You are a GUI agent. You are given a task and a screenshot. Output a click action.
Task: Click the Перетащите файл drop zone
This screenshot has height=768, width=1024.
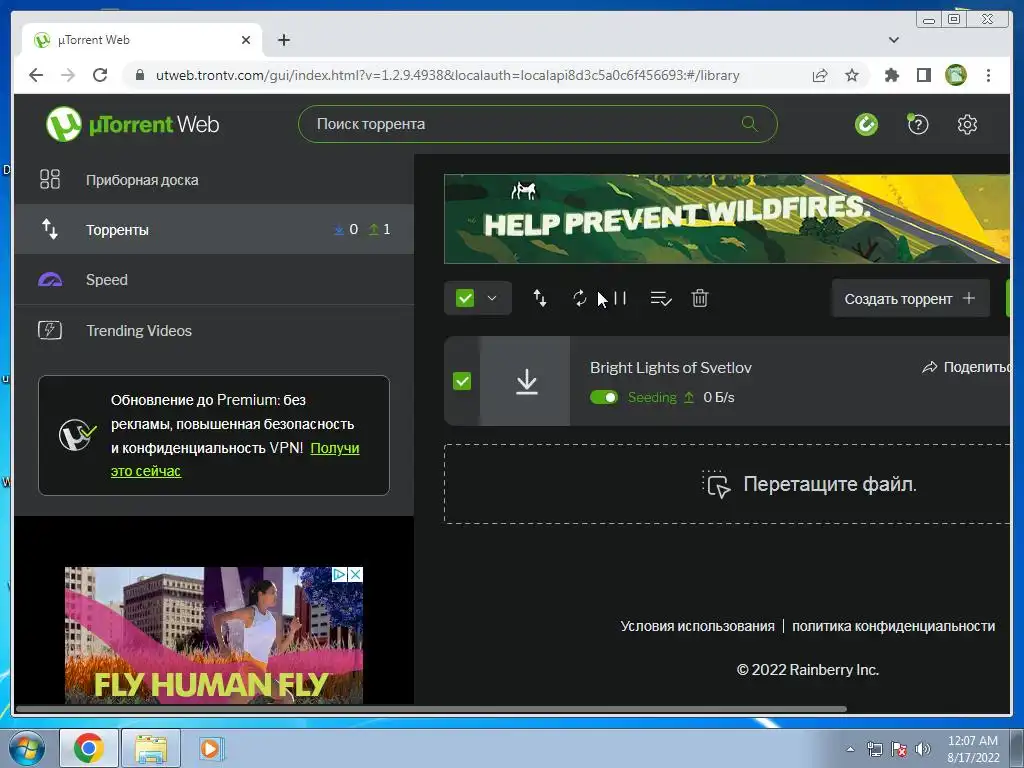click(727, 484)
